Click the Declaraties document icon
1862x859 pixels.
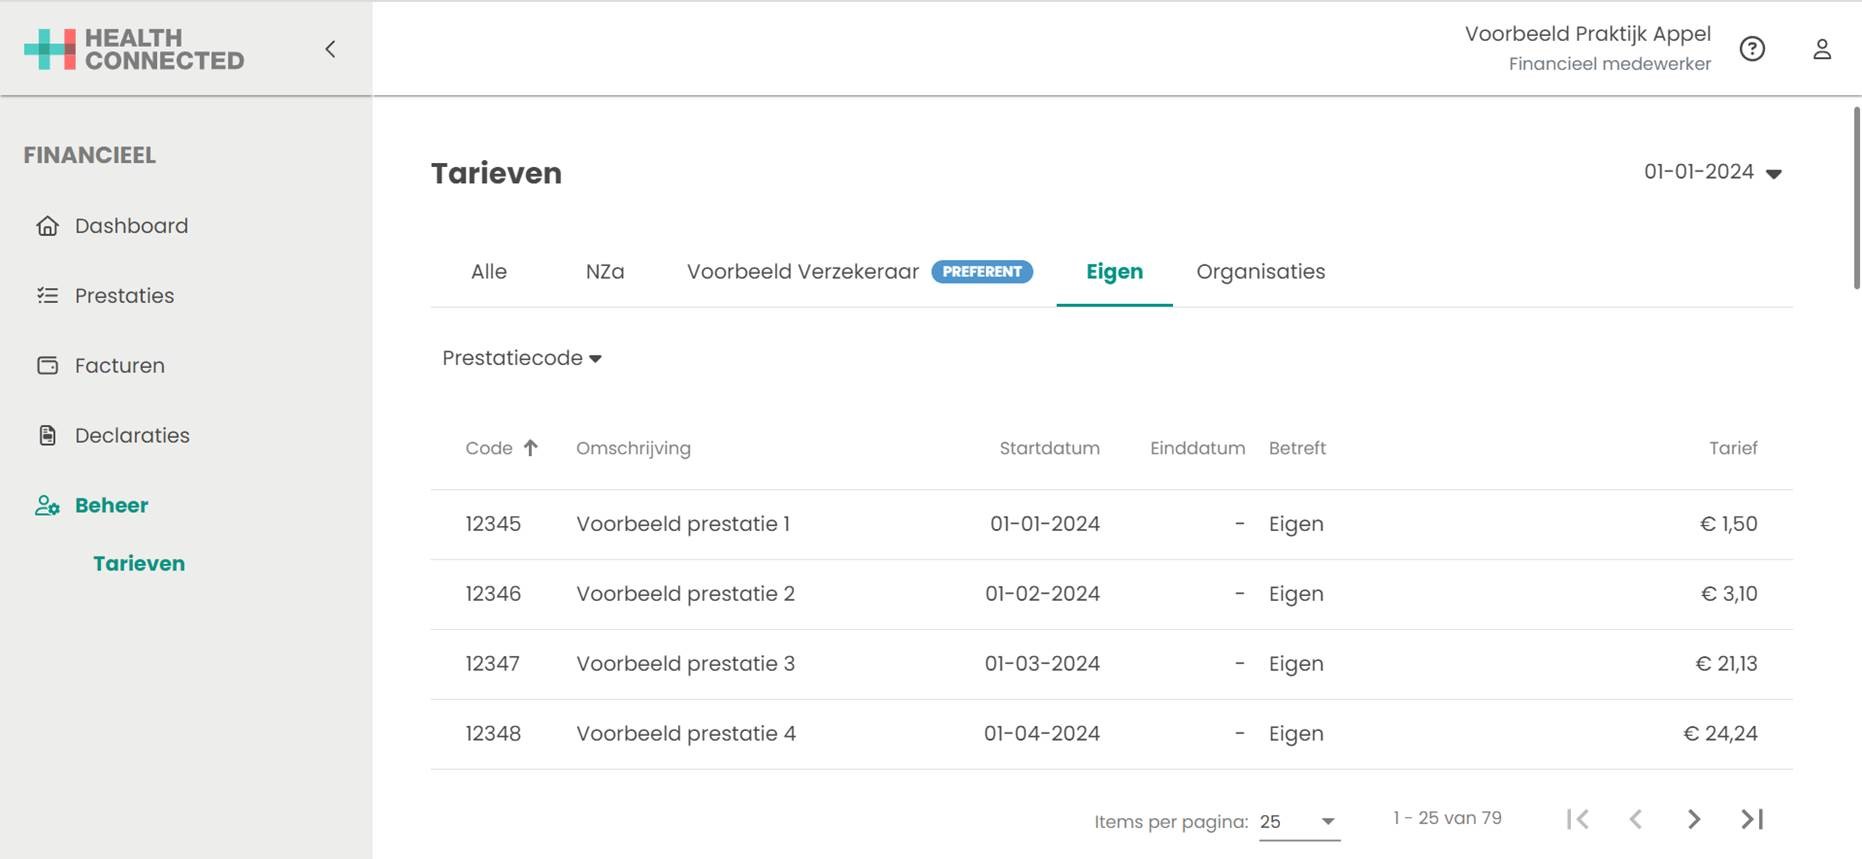(47, 436)
